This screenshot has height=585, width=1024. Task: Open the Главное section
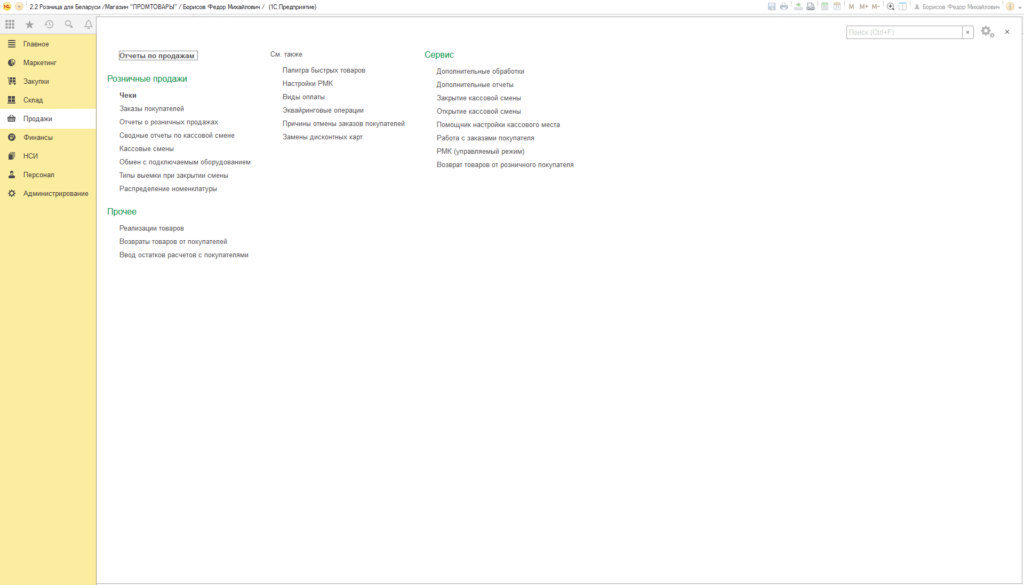tap(48, 44)
